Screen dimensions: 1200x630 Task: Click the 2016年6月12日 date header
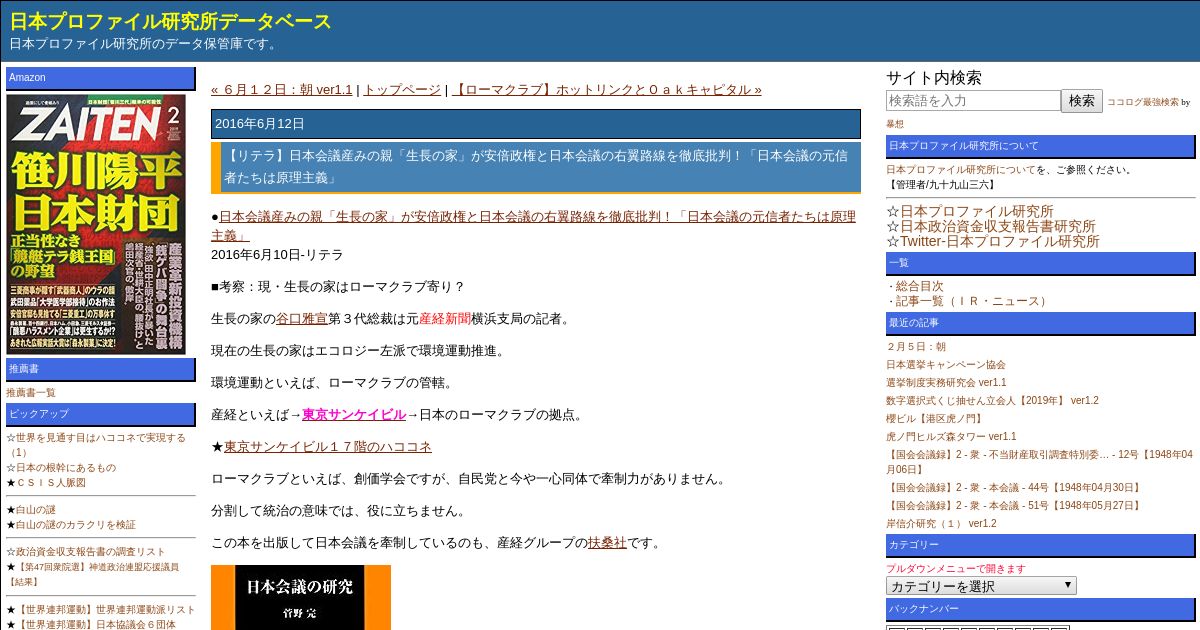[x=536, y=124]
